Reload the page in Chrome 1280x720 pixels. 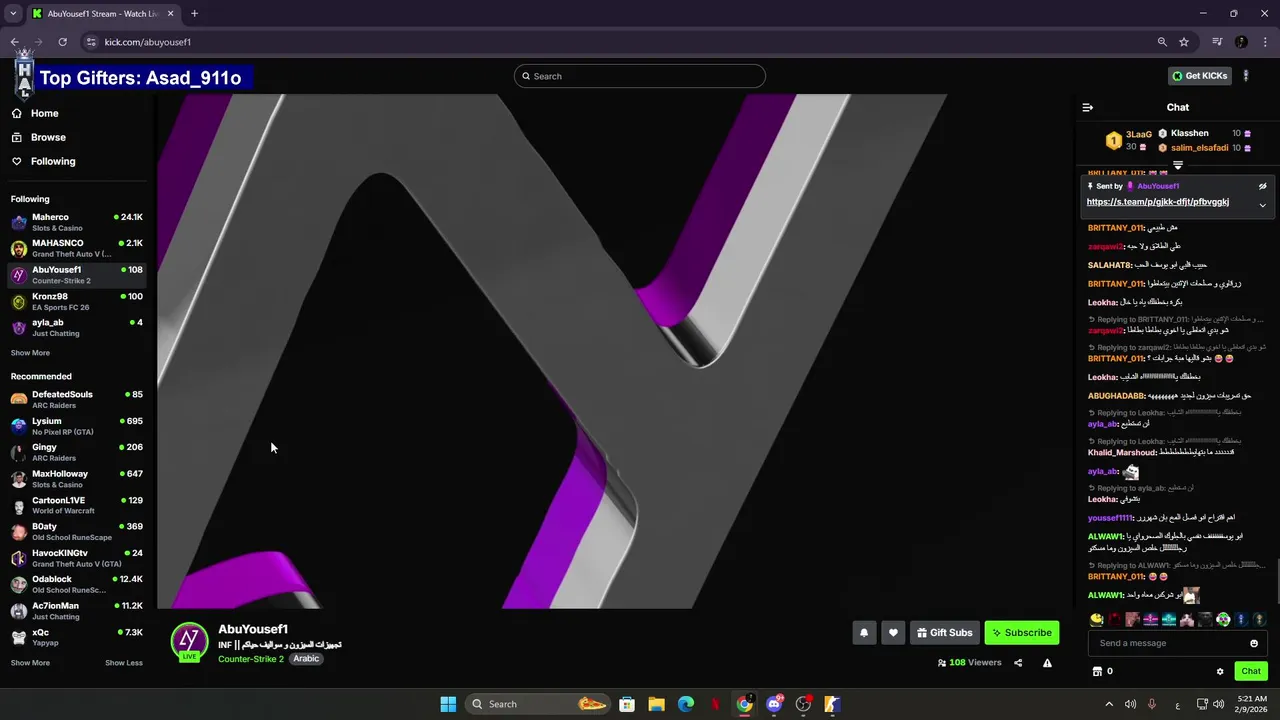tap(62, 42)
